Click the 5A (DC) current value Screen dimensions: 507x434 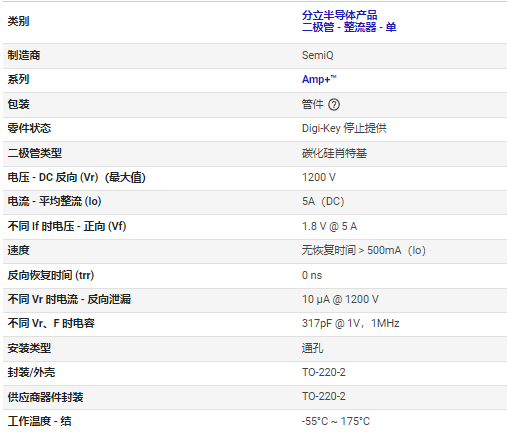click(323, 201)
